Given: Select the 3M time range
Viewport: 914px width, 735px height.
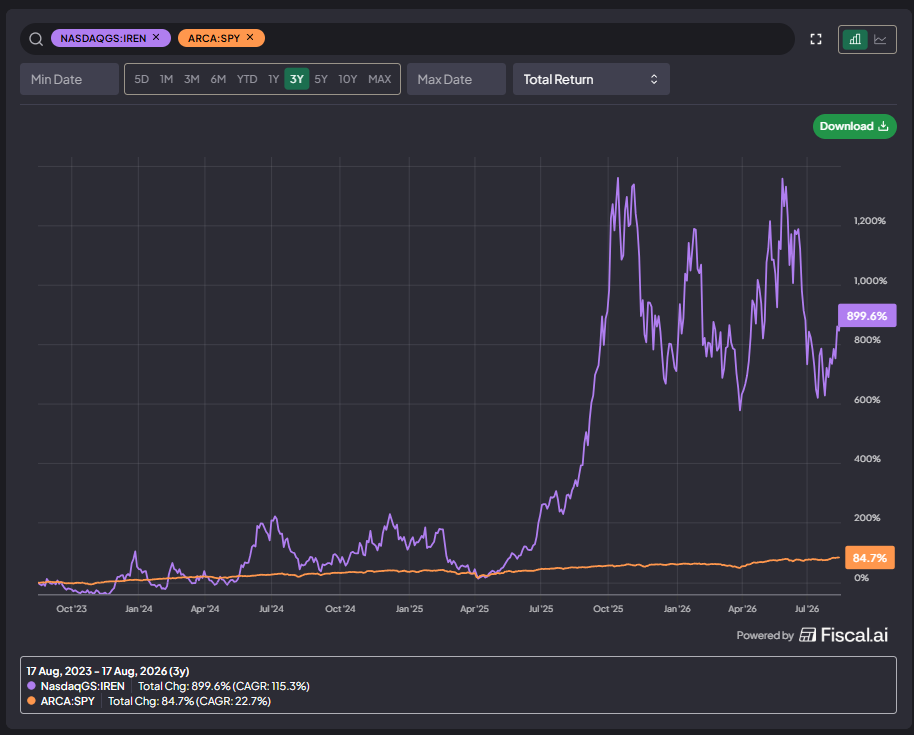Looking at the screenshot, I should coord(192,79).
